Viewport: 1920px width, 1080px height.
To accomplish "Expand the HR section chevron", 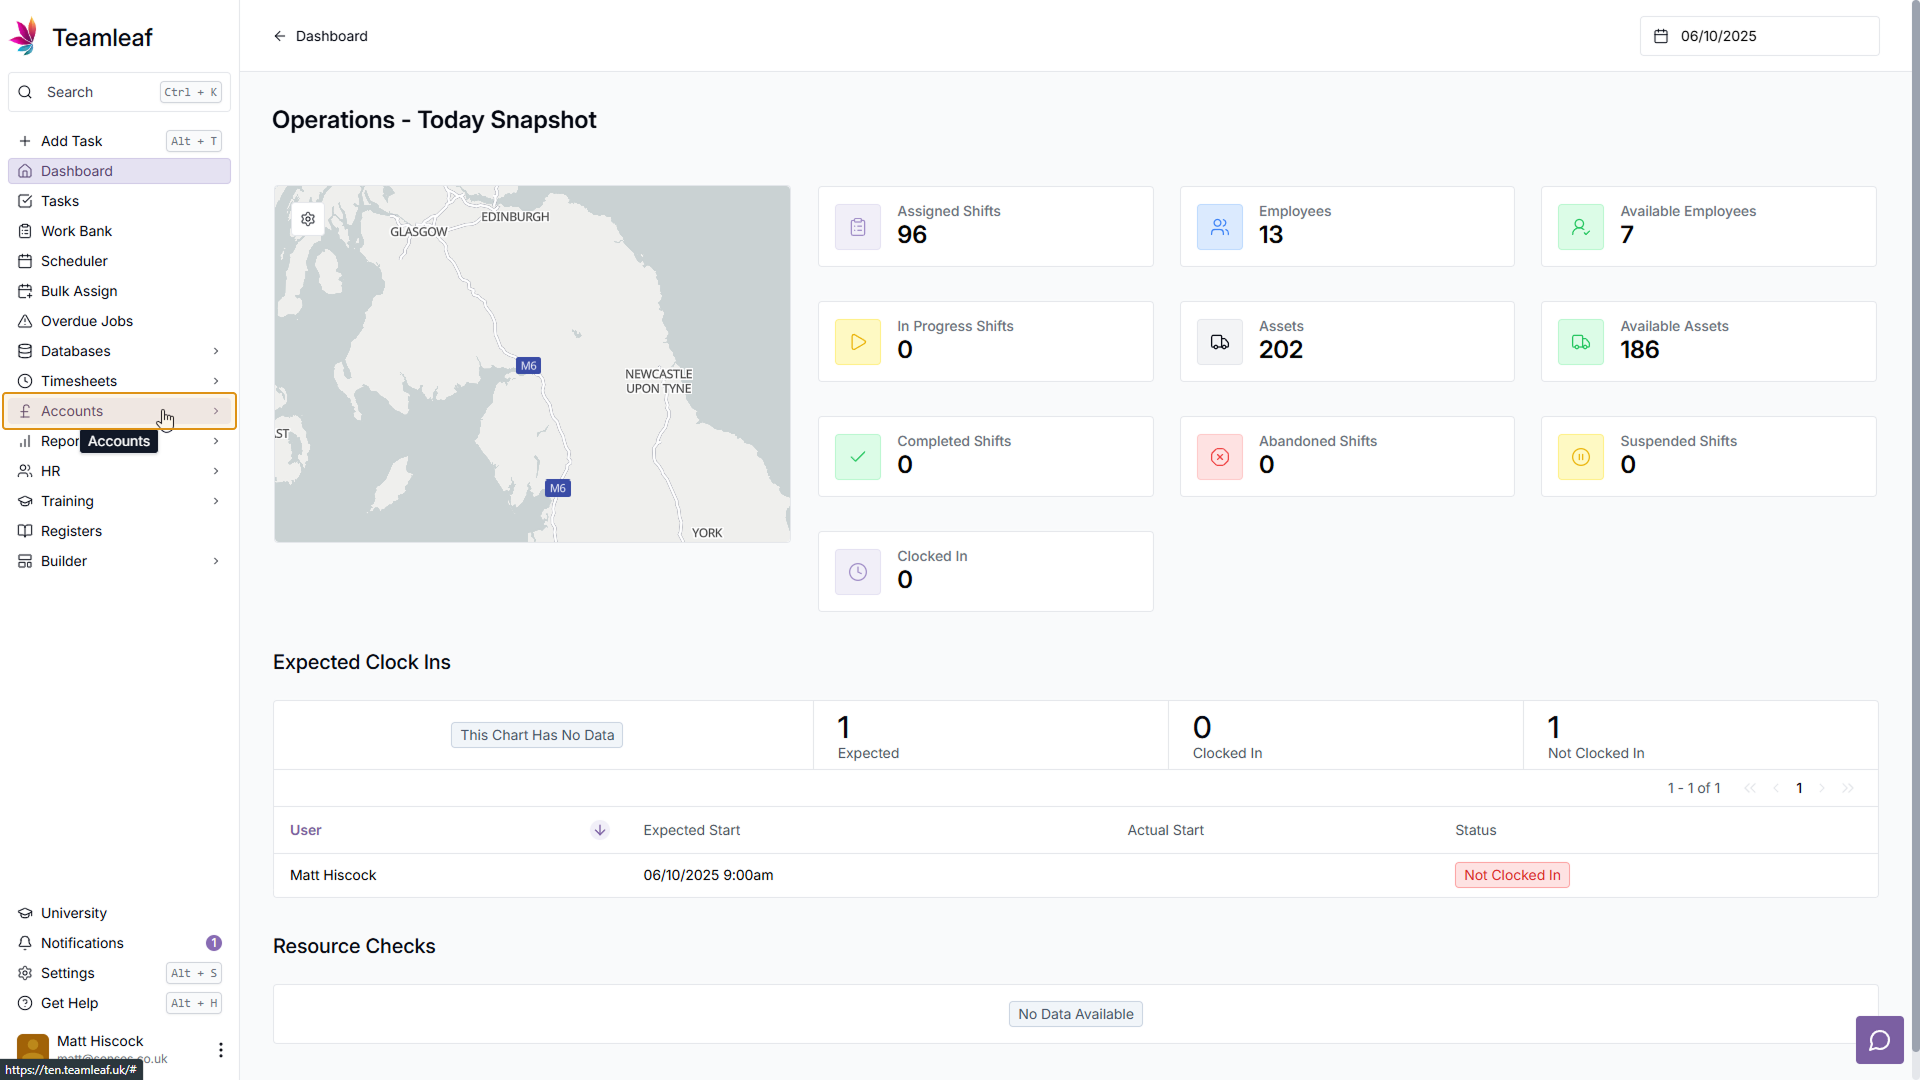I will click(x=216, y=471).
